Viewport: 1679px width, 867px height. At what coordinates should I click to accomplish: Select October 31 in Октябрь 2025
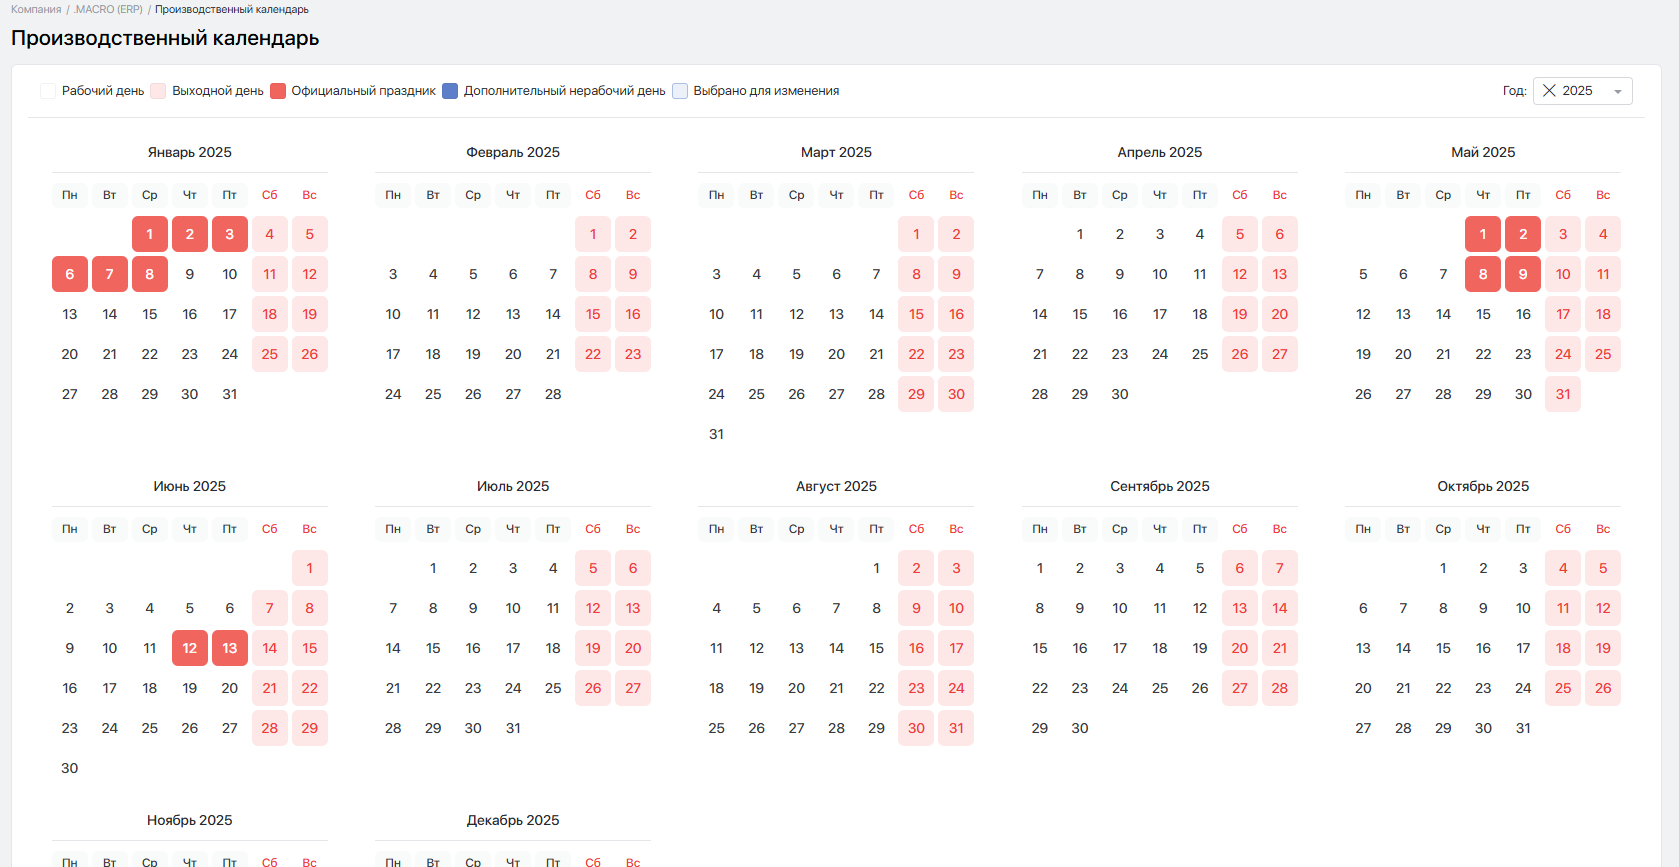(x=1523, y=728)
